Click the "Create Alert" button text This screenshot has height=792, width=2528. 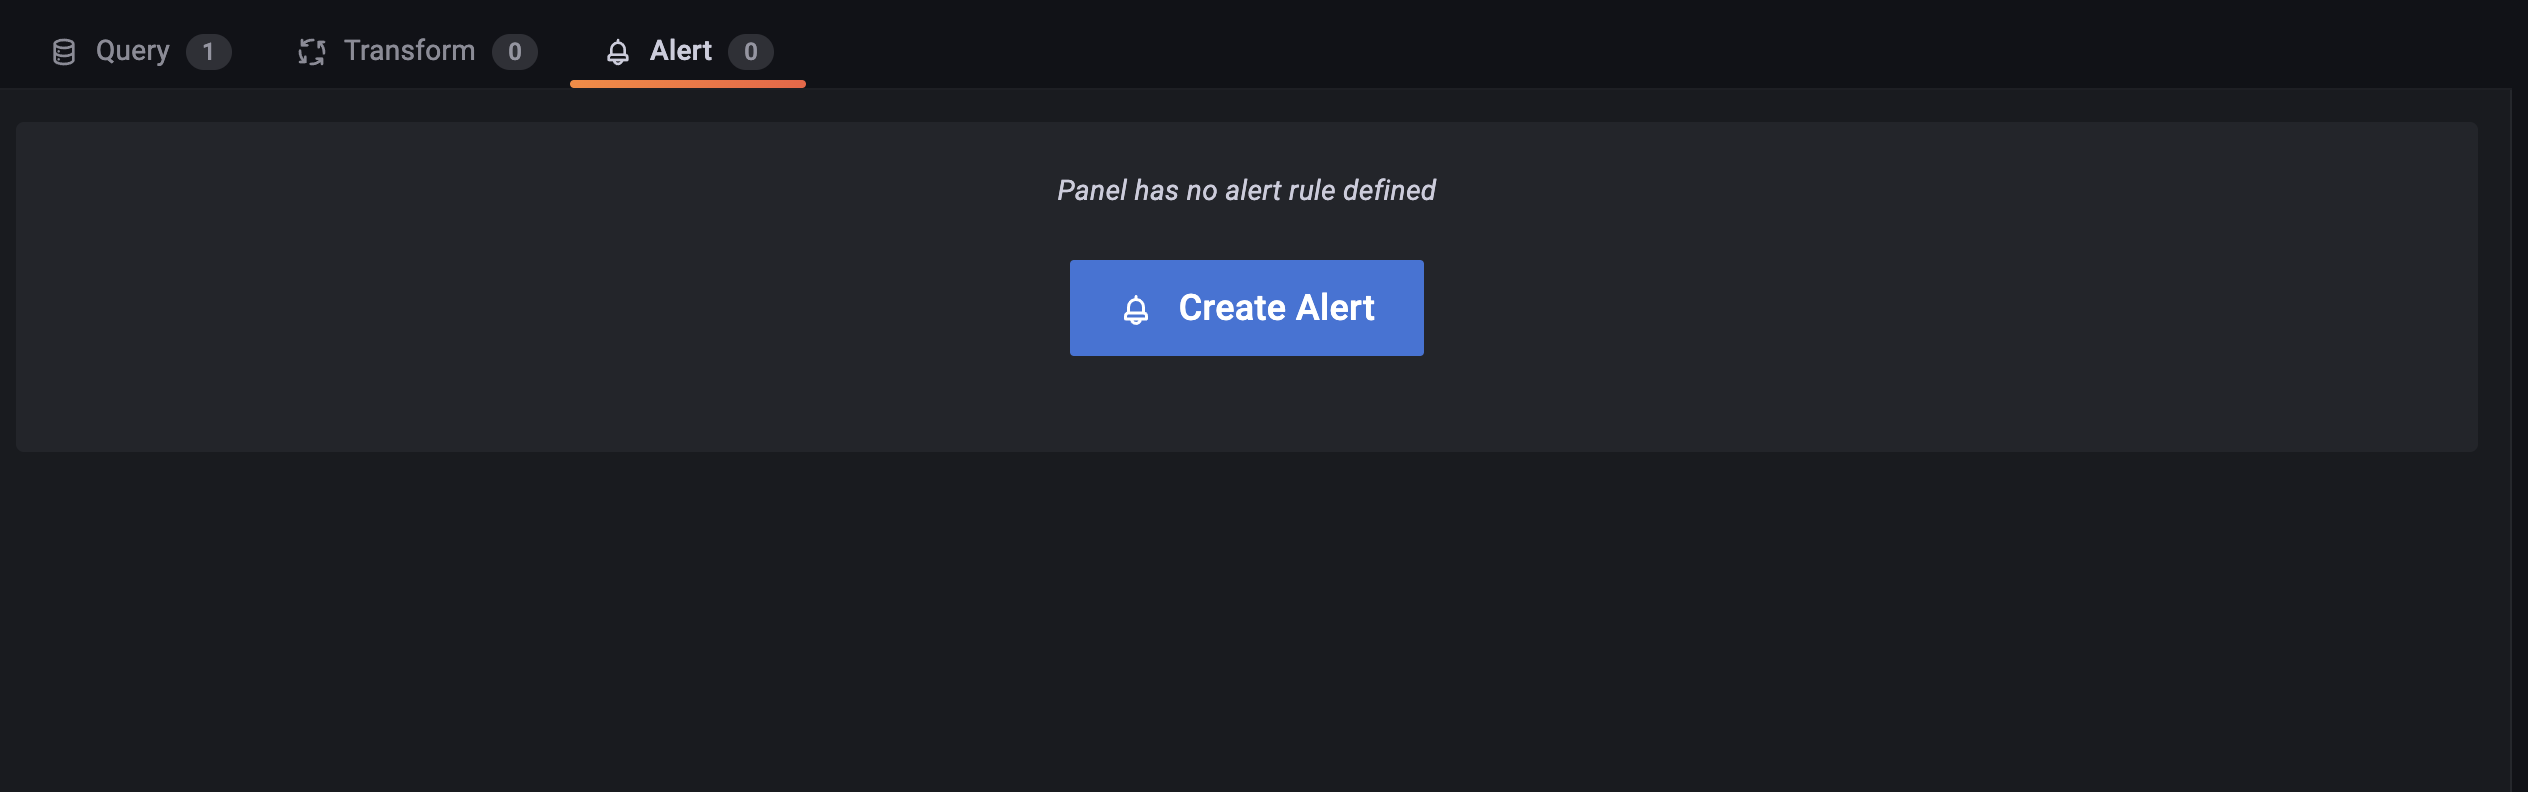click(1276, 308)
